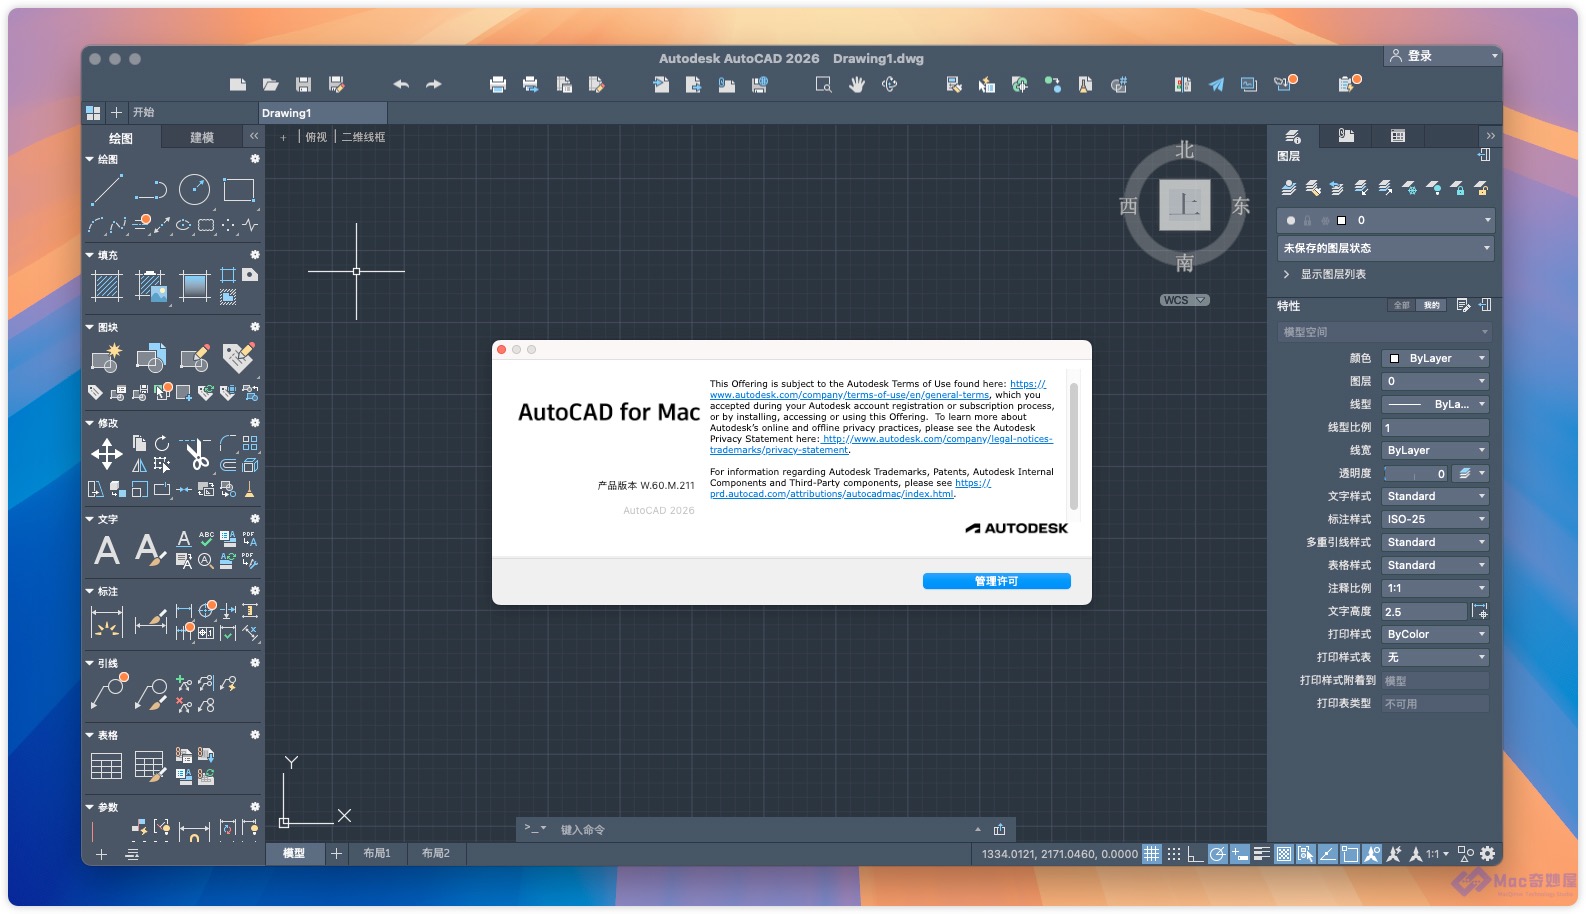The height and width of the screenshot is (914, 1586).
Task: Toggle dynamic input in status bar
Action: [1240, 854]
